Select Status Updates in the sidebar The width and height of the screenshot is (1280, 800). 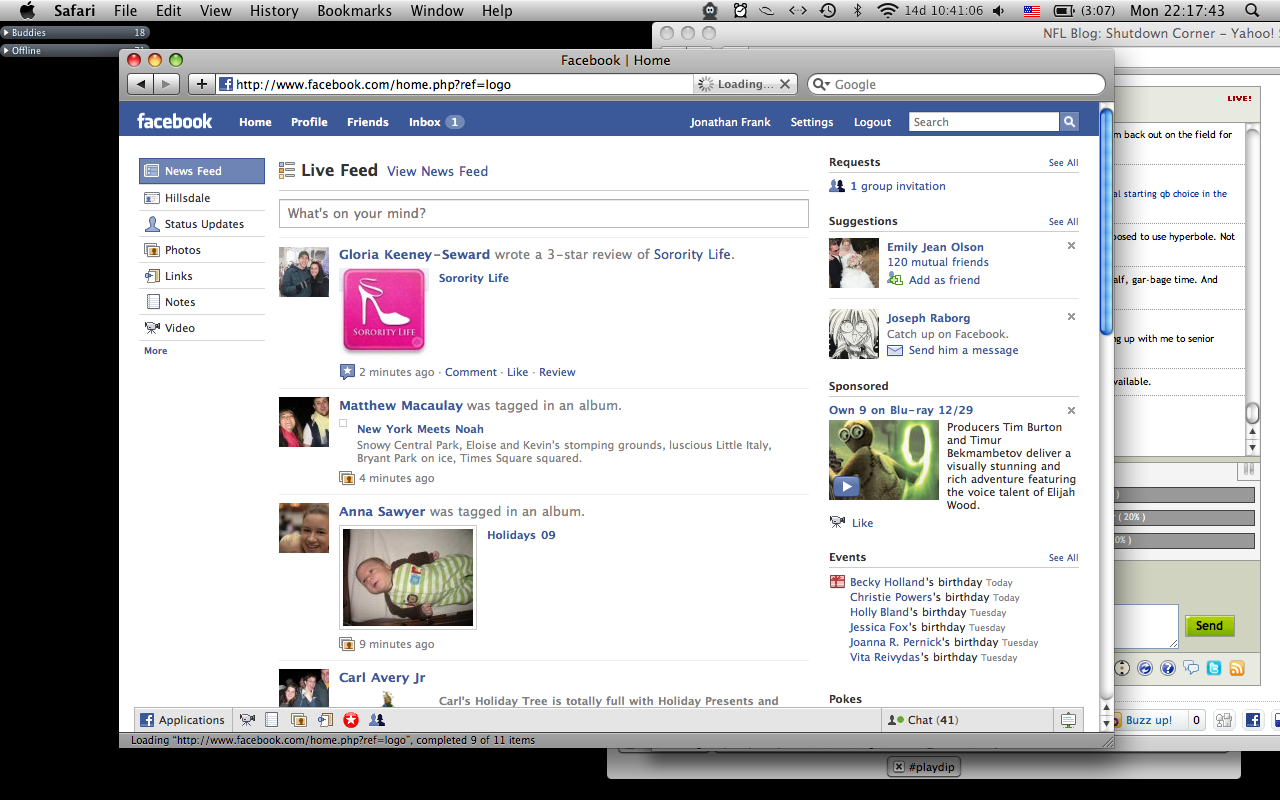202,224
